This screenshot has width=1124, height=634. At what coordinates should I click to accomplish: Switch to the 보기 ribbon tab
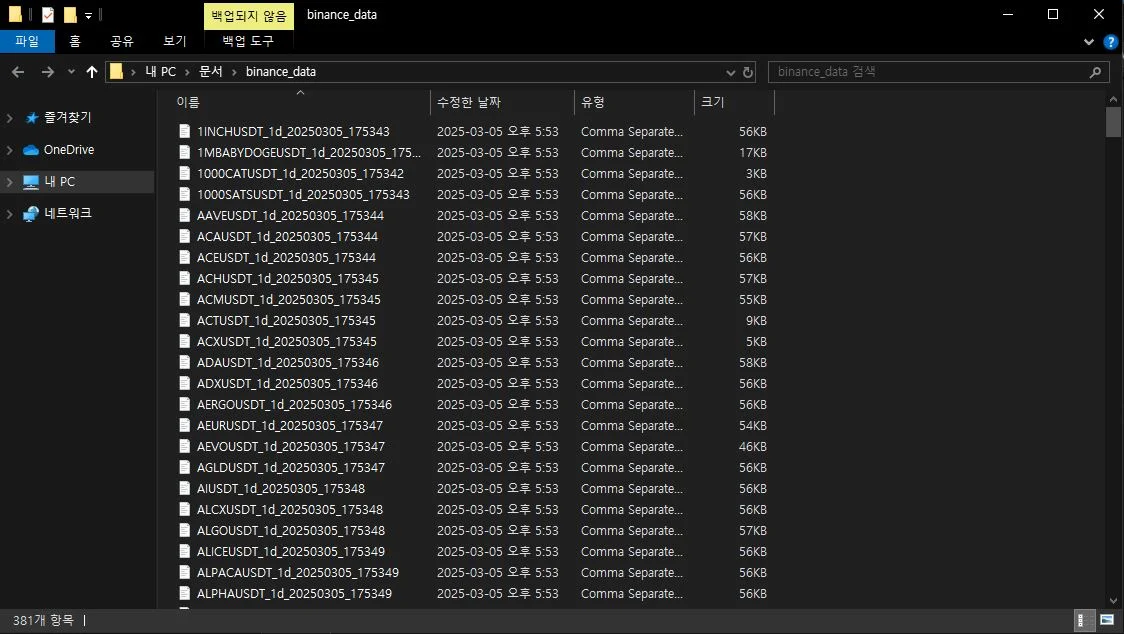click(x=174, y=41)
